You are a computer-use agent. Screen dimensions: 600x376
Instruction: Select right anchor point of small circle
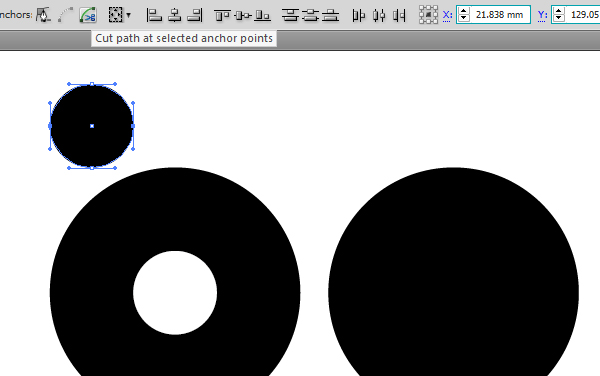[x=133, y=126]
